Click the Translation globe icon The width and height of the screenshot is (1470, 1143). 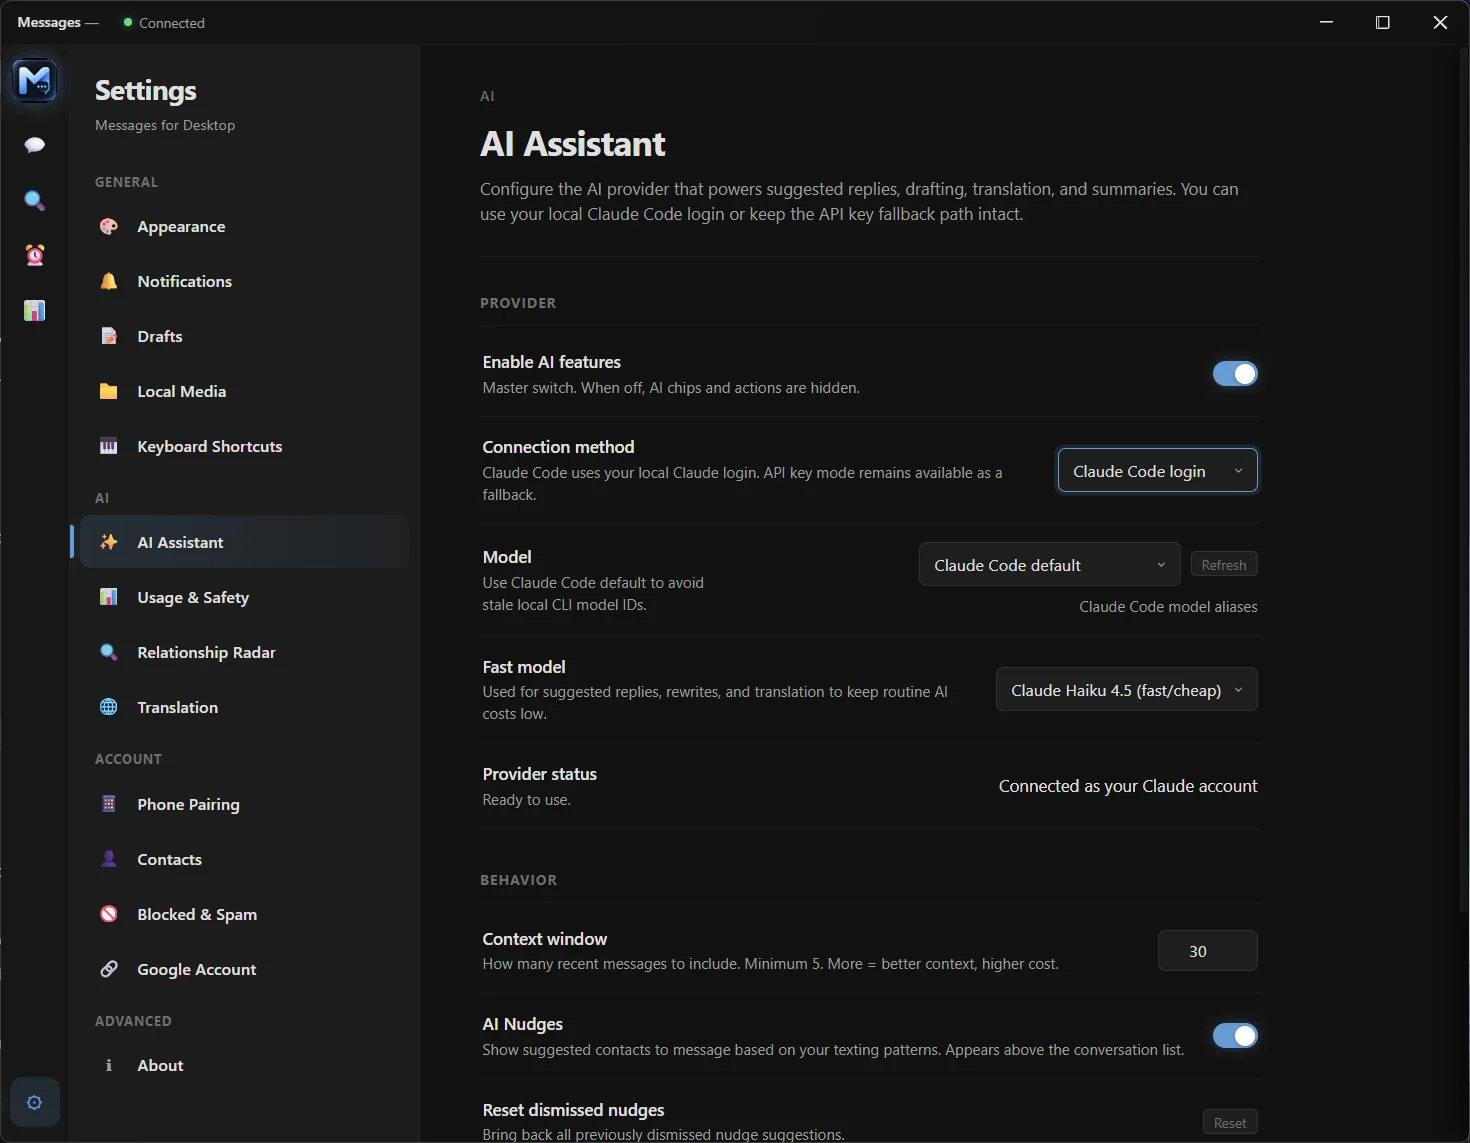point(109,707)
